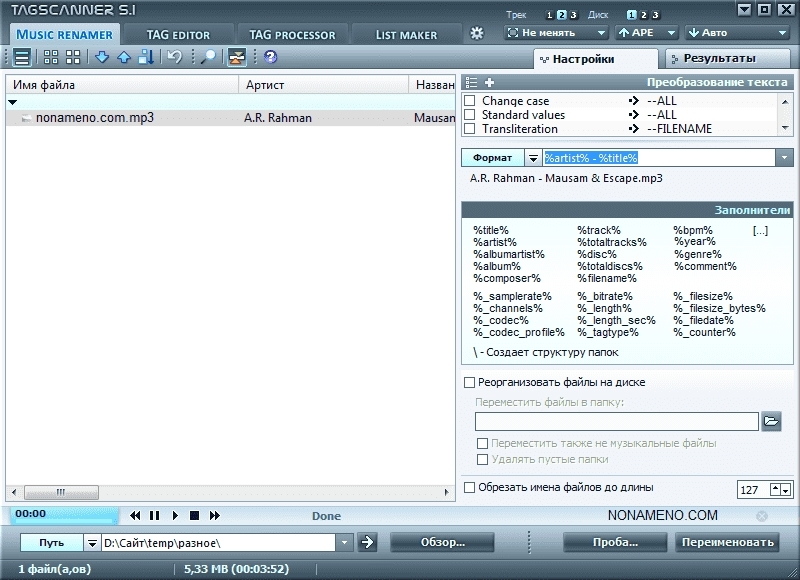Open the Настройки tab

click(x=595, y=59)
